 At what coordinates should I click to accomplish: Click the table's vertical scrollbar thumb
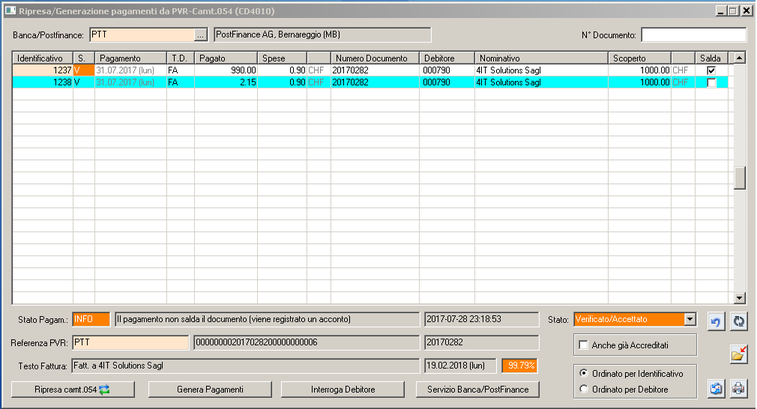click(740, 178)
